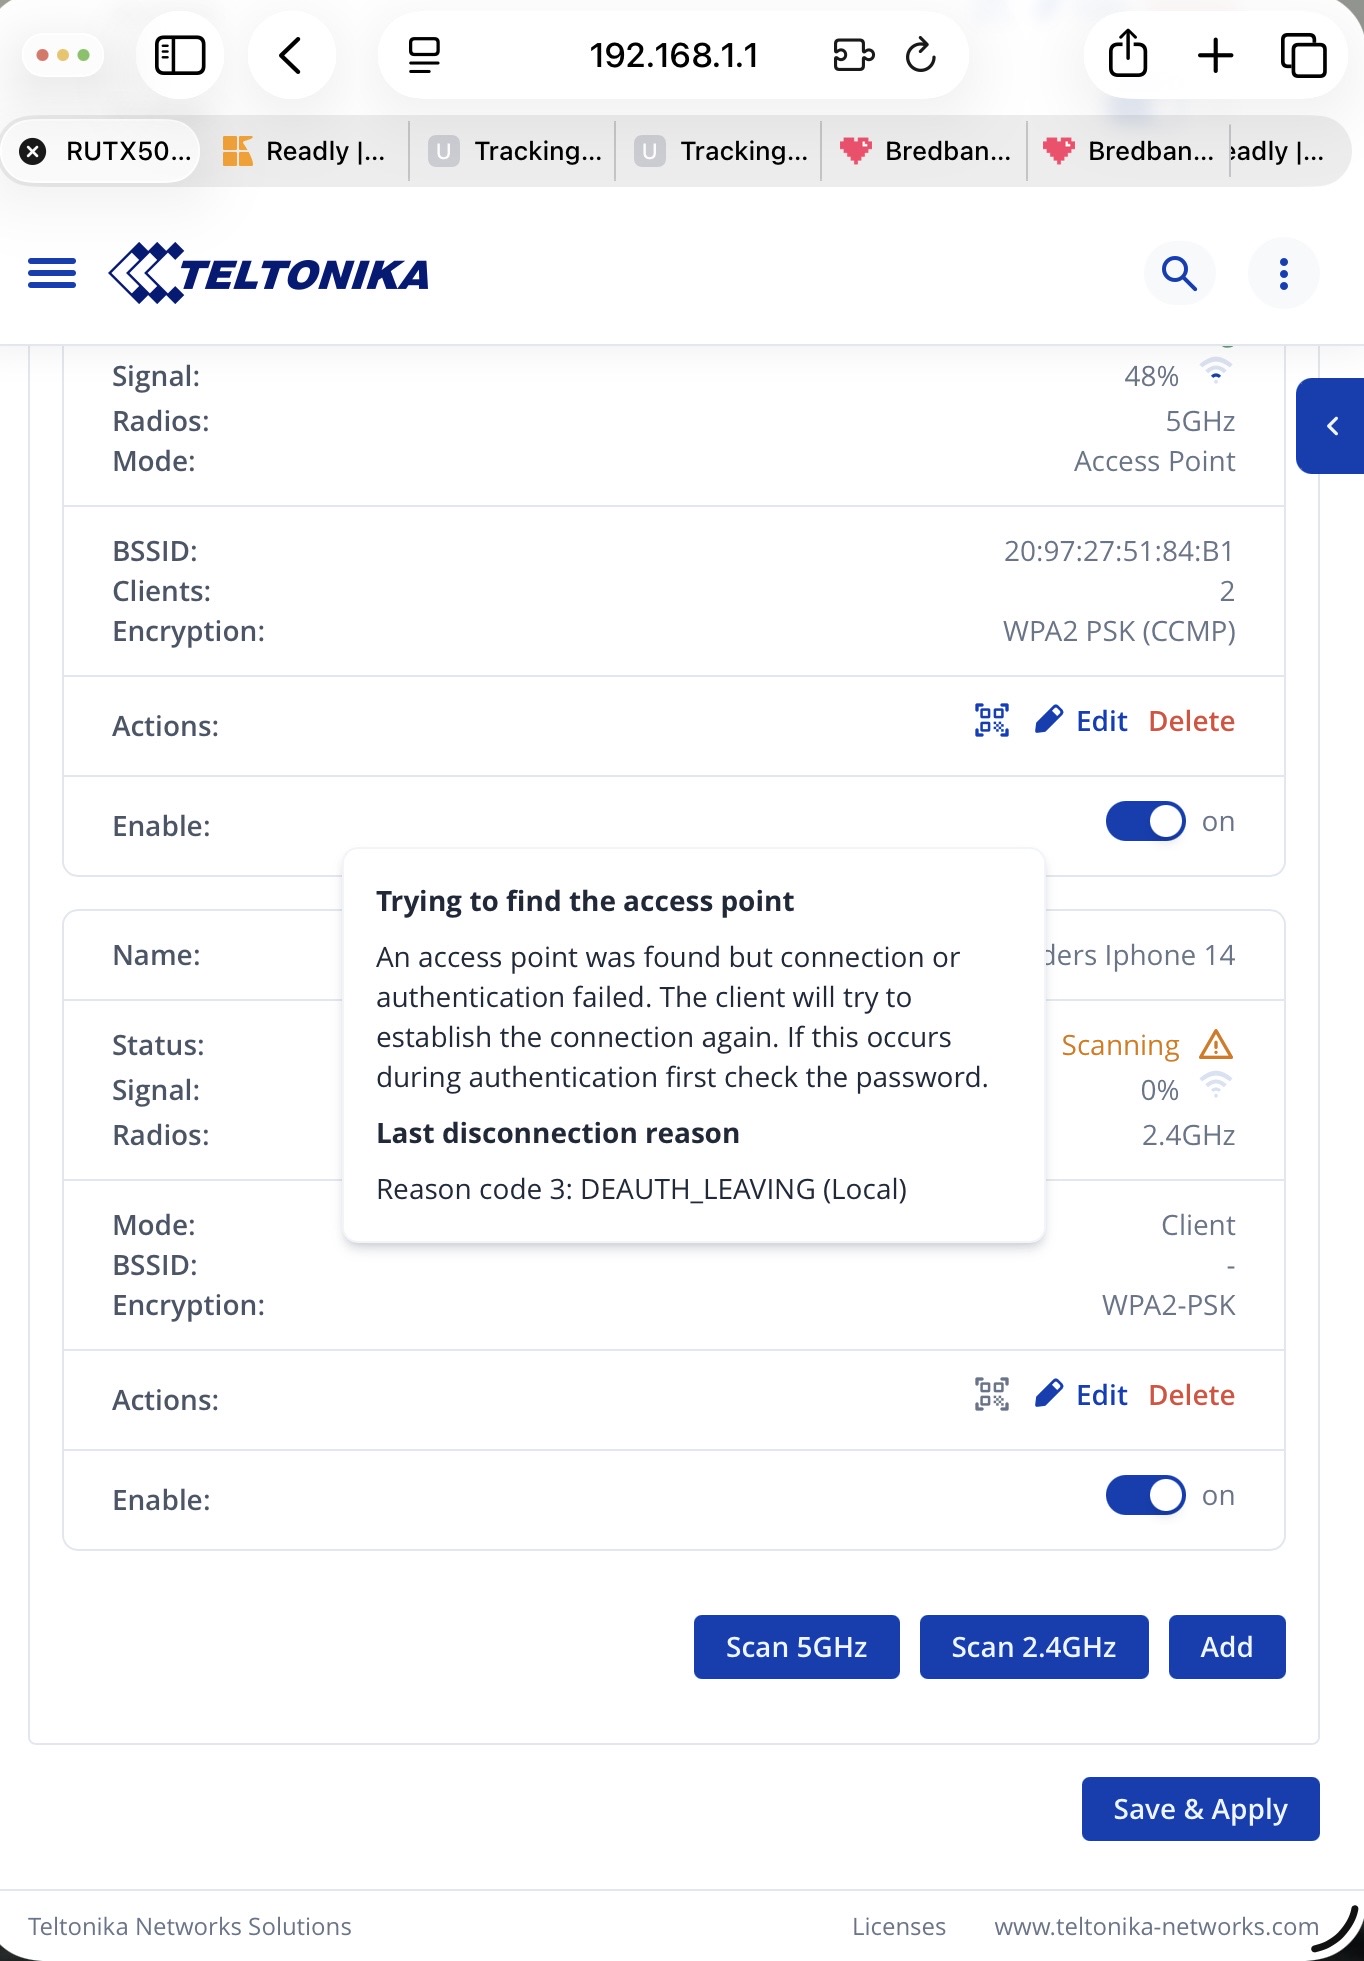Screen dimensions: 1364x1961
Task: Click the search magnifier icon
Action: pos(1179,273)
